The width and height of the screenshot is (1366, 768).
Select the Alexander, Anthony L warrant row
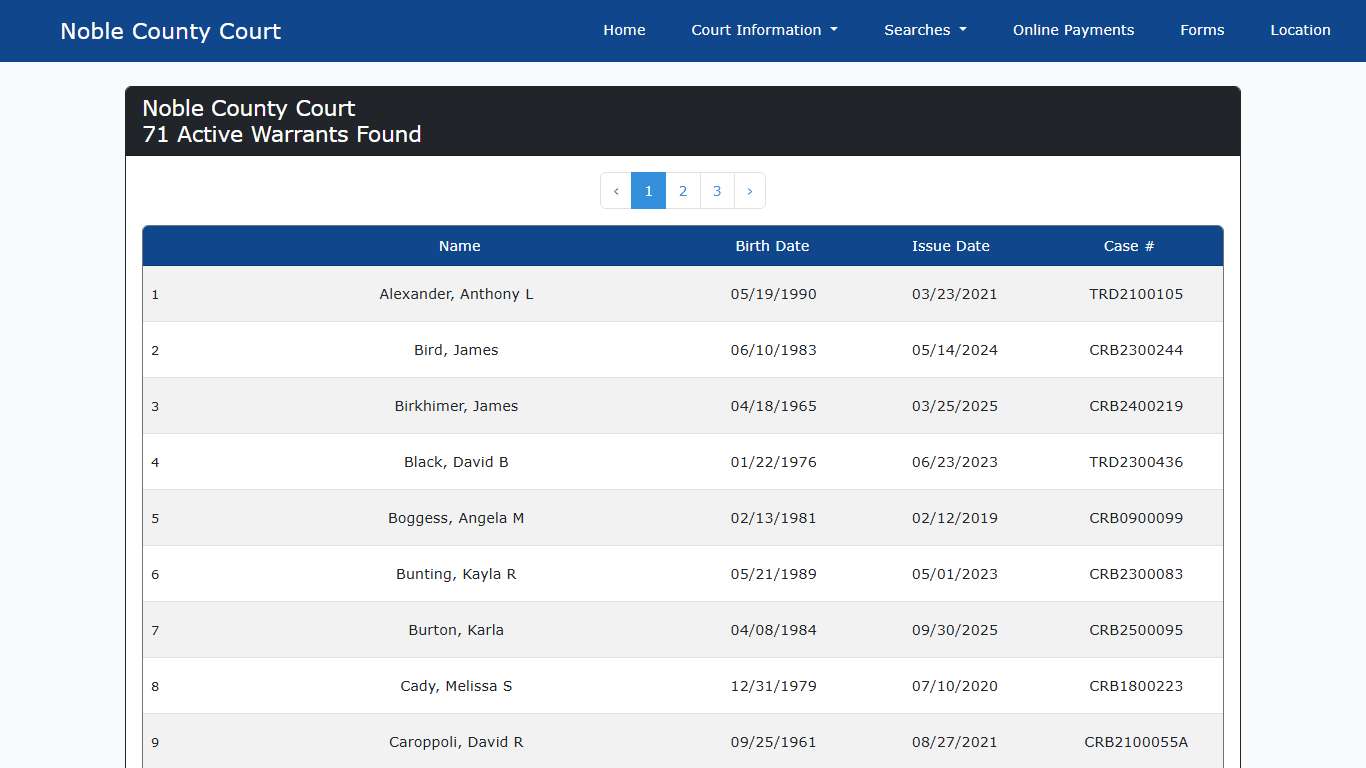pyautogui.click(x=456, y=294)
